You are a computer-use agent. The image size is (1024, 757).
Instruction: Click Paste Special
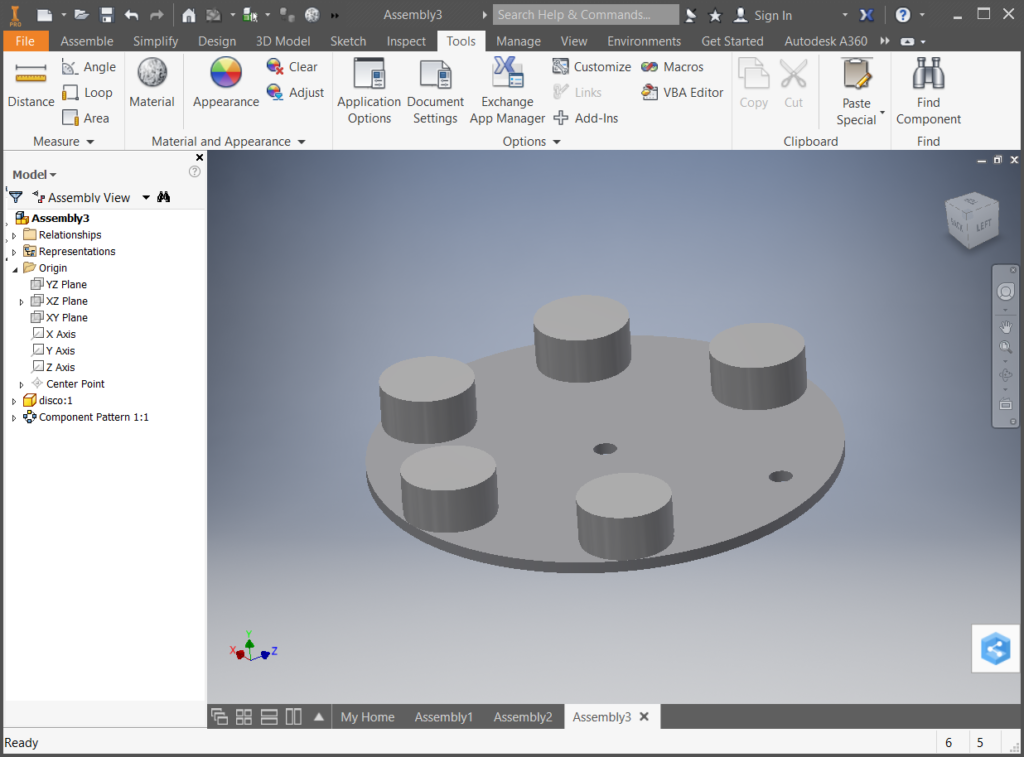click(856, 91)
